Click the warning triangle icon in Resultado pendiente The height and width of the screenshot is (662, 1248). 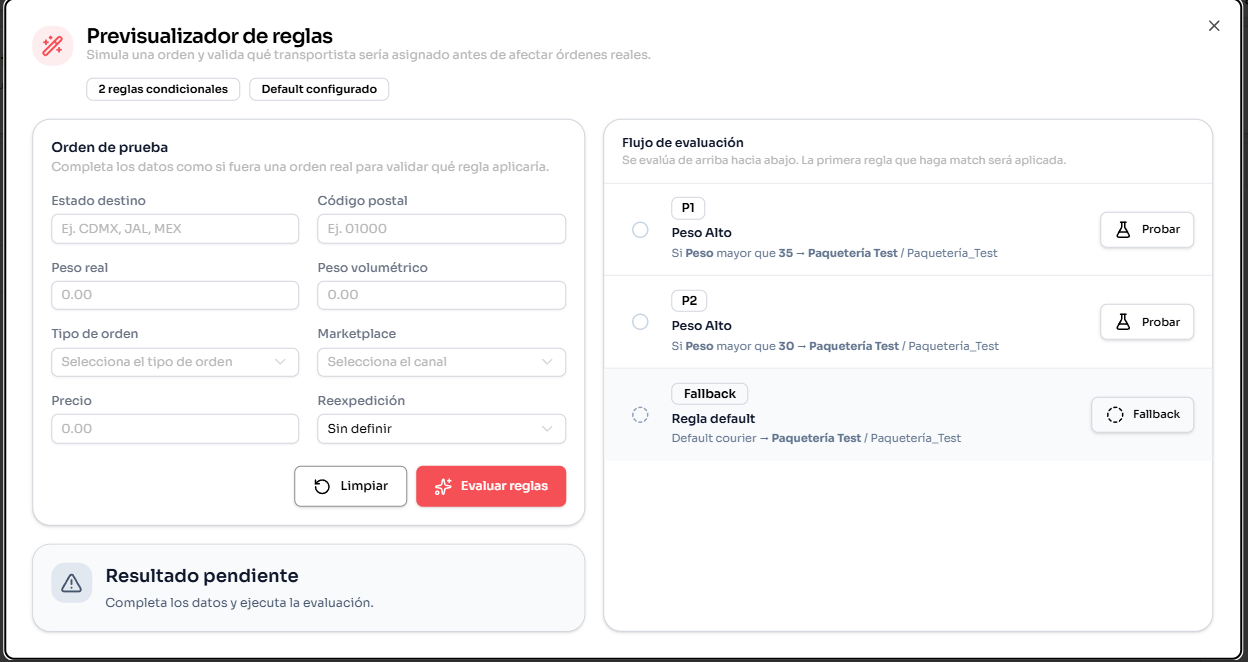pos(71,582)
